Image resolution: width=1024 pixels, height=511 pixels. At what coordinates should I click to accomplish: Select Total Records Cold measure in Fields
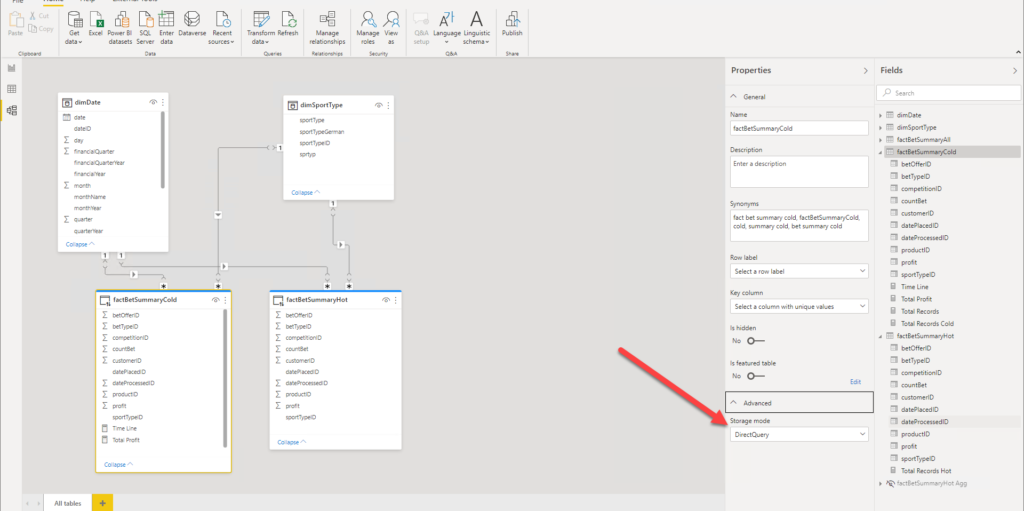click(927, 323)
